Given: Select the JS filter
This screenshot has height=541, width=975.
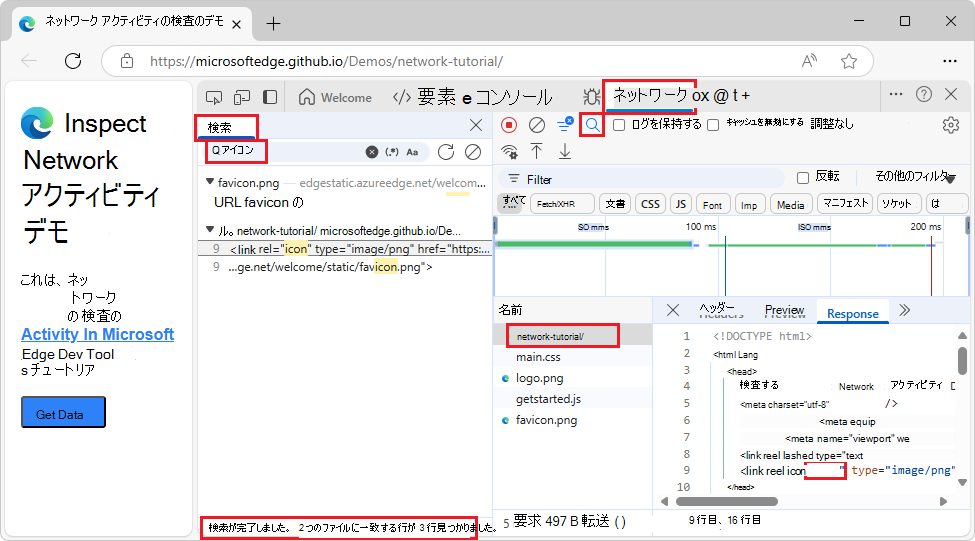Looking at the screenshot, I should pos(681,204).
